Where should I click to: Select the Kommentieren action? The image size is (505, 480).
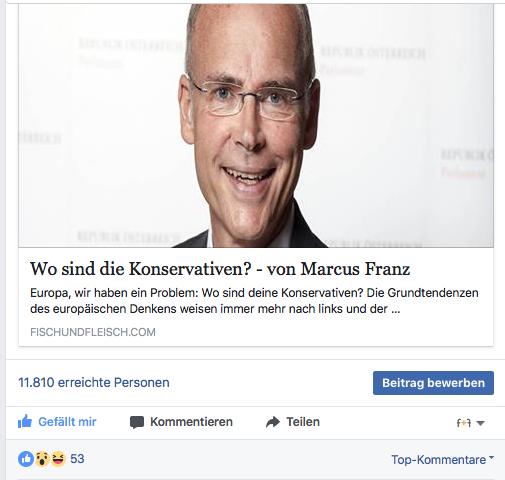click(x=181, y=422)
